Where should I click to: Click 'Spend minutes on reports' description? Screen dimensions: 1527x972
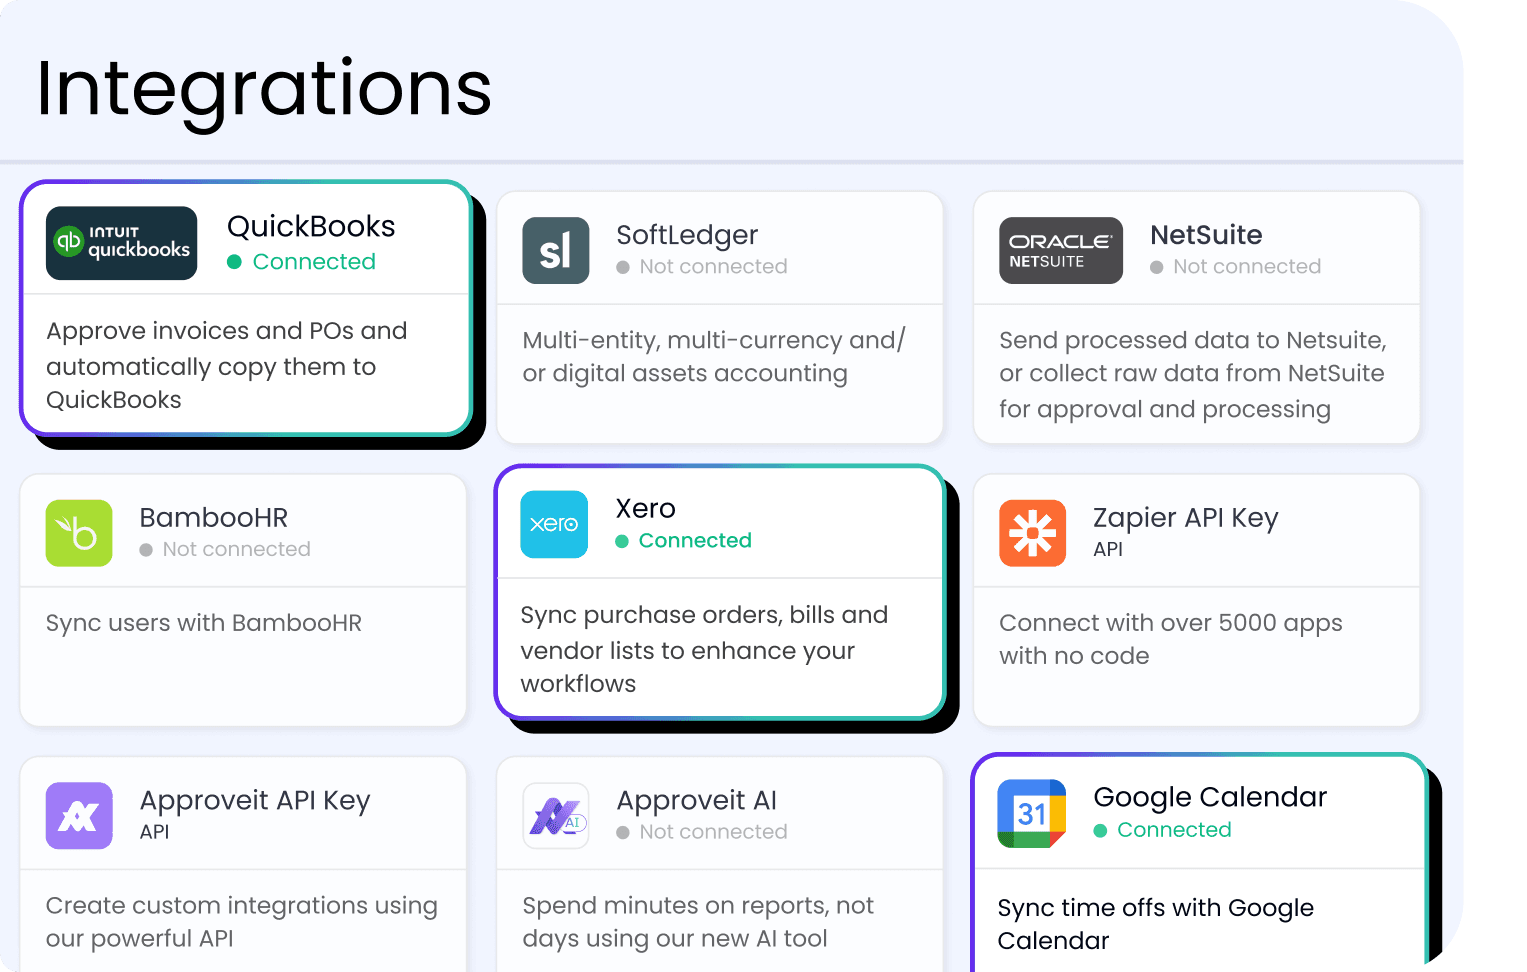click(698, 922)
